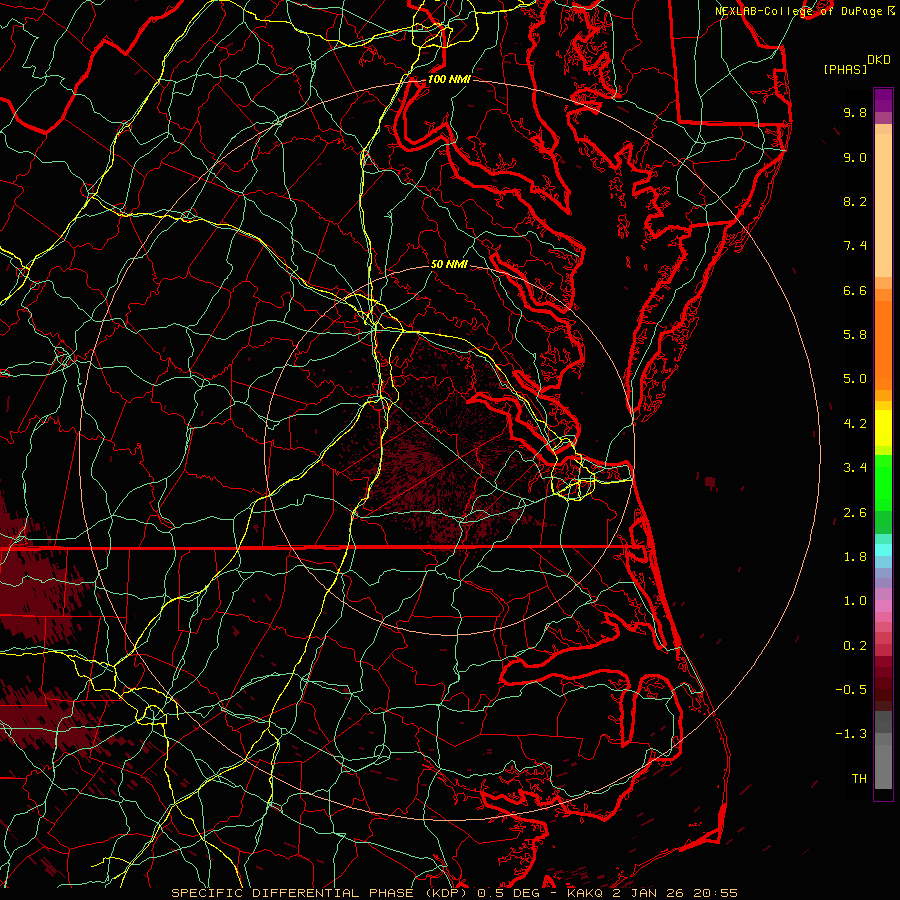
Task: Click the 2.6 scale value
Action: (x=855, y=513)
